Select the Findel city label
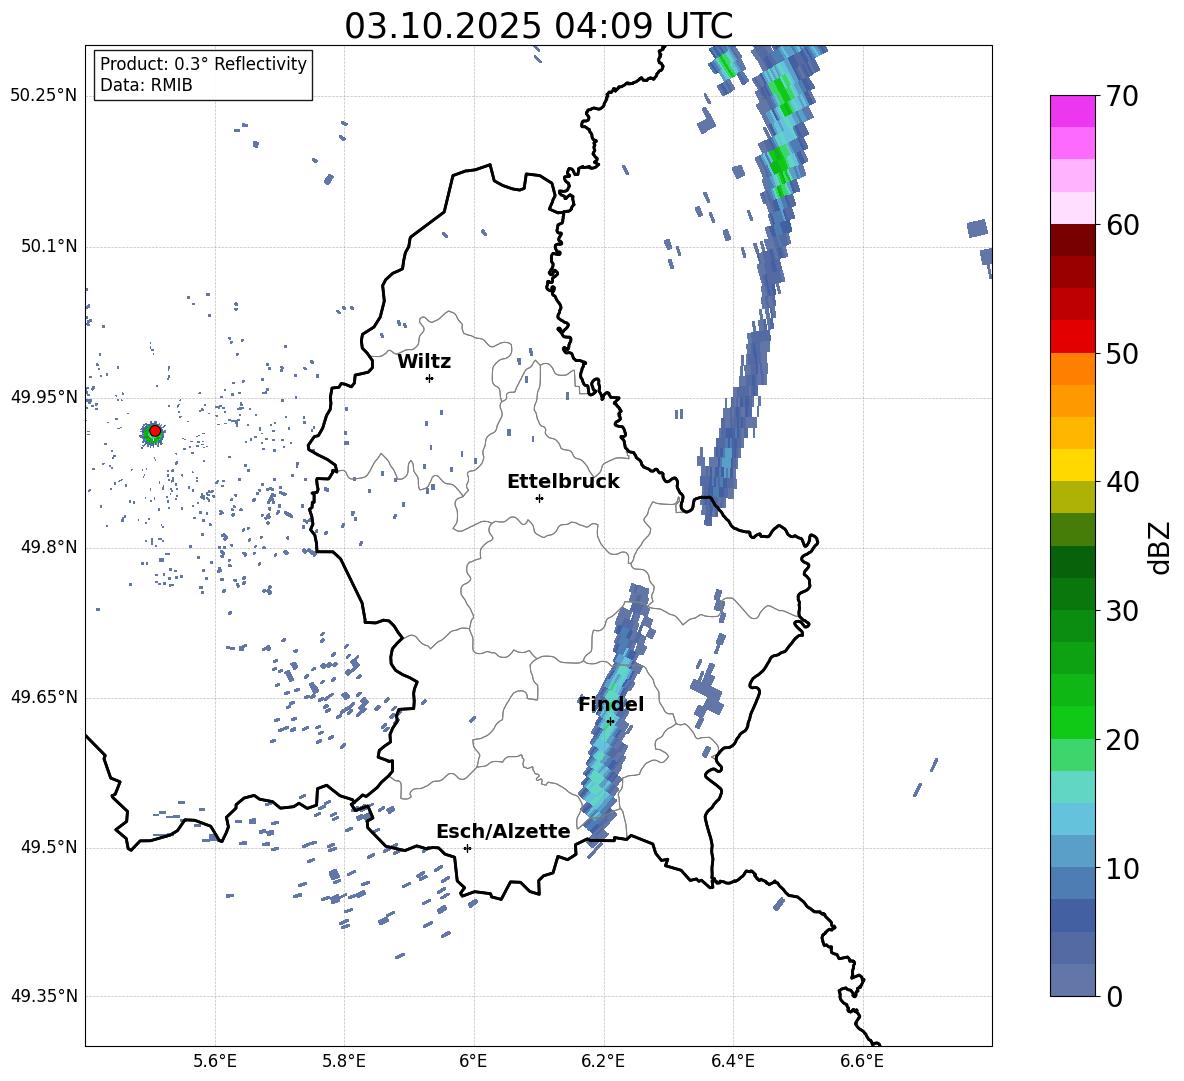This screenshot has height=1081, width=1184. pyautogui.click(x=611, y=704)
